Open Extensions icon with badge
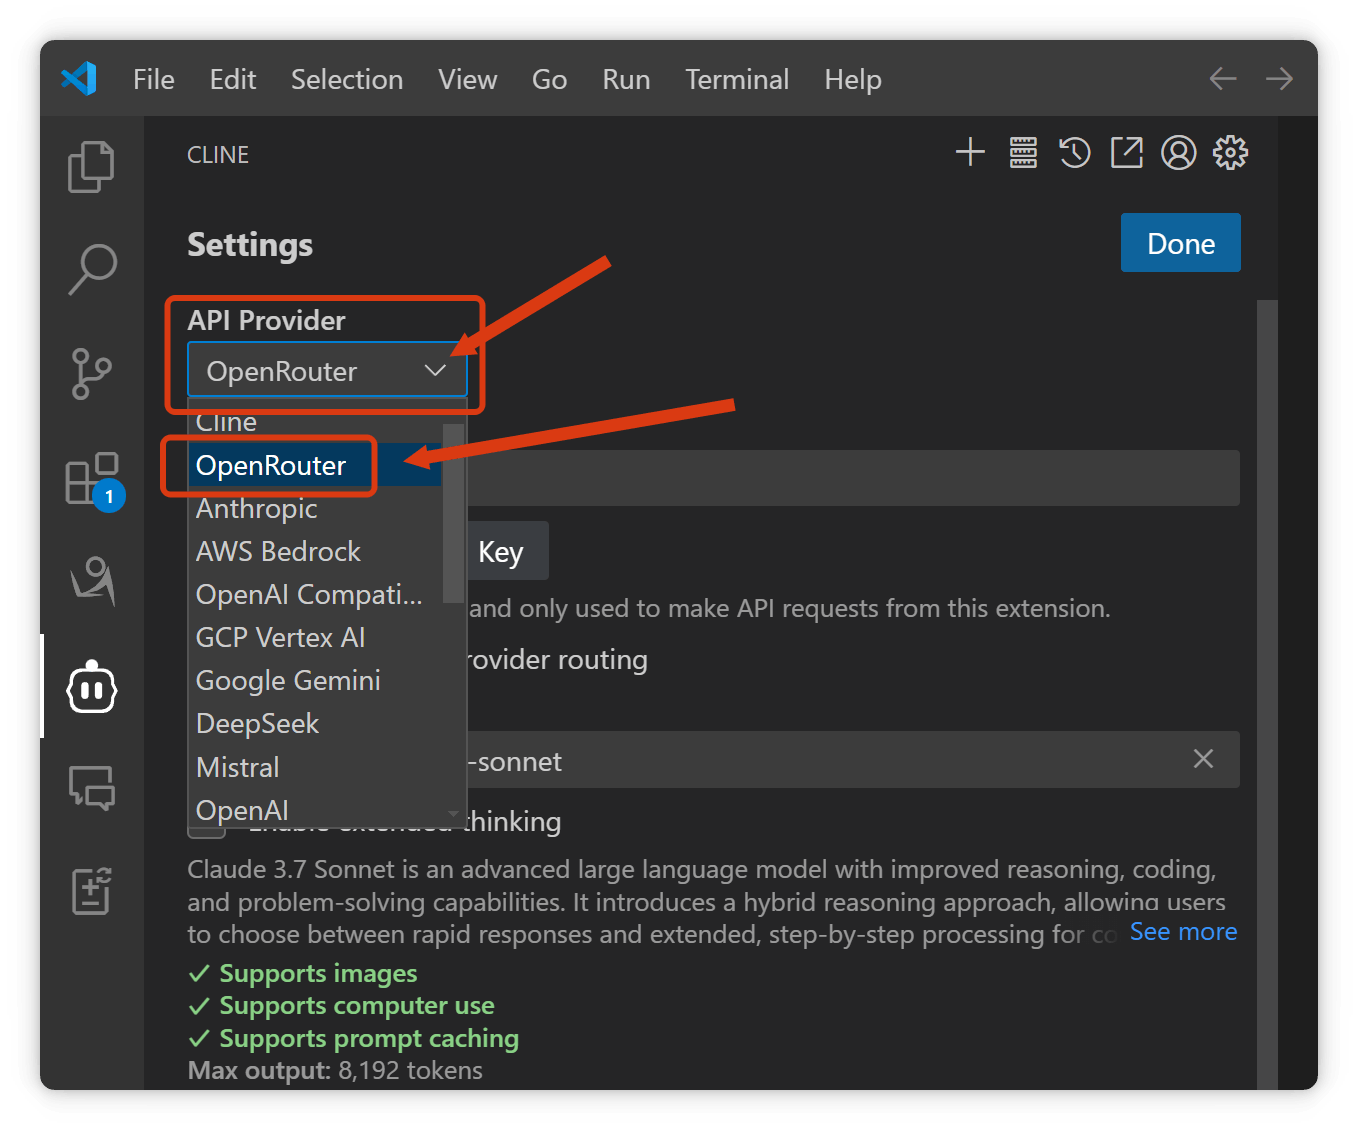Viewport: 1358px width, 1130px height. click(x=94, y=481)
